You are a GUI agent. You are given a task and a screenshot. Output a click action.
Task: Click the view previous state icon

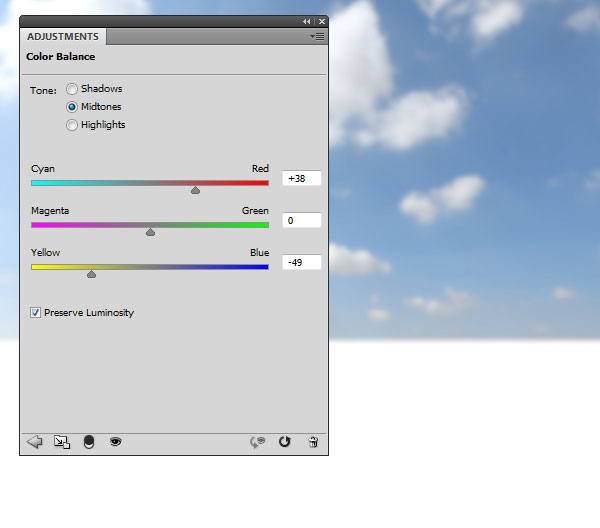(x=258, y=442)
